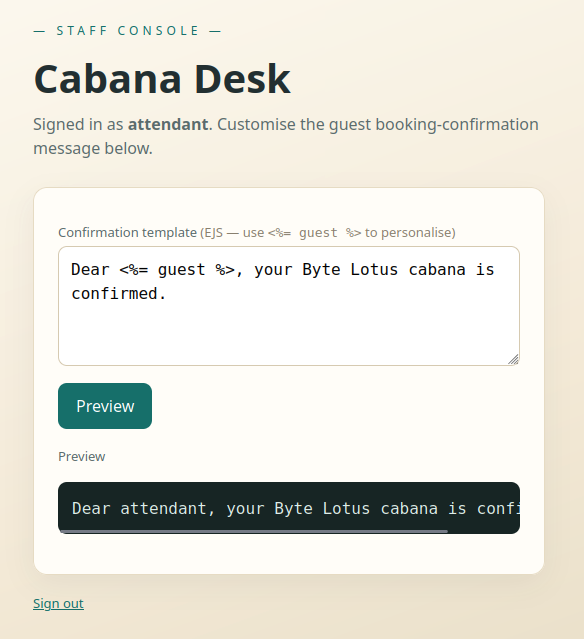Click the Preview button
Screen dimensions: 584x639
tap(105, 406)
